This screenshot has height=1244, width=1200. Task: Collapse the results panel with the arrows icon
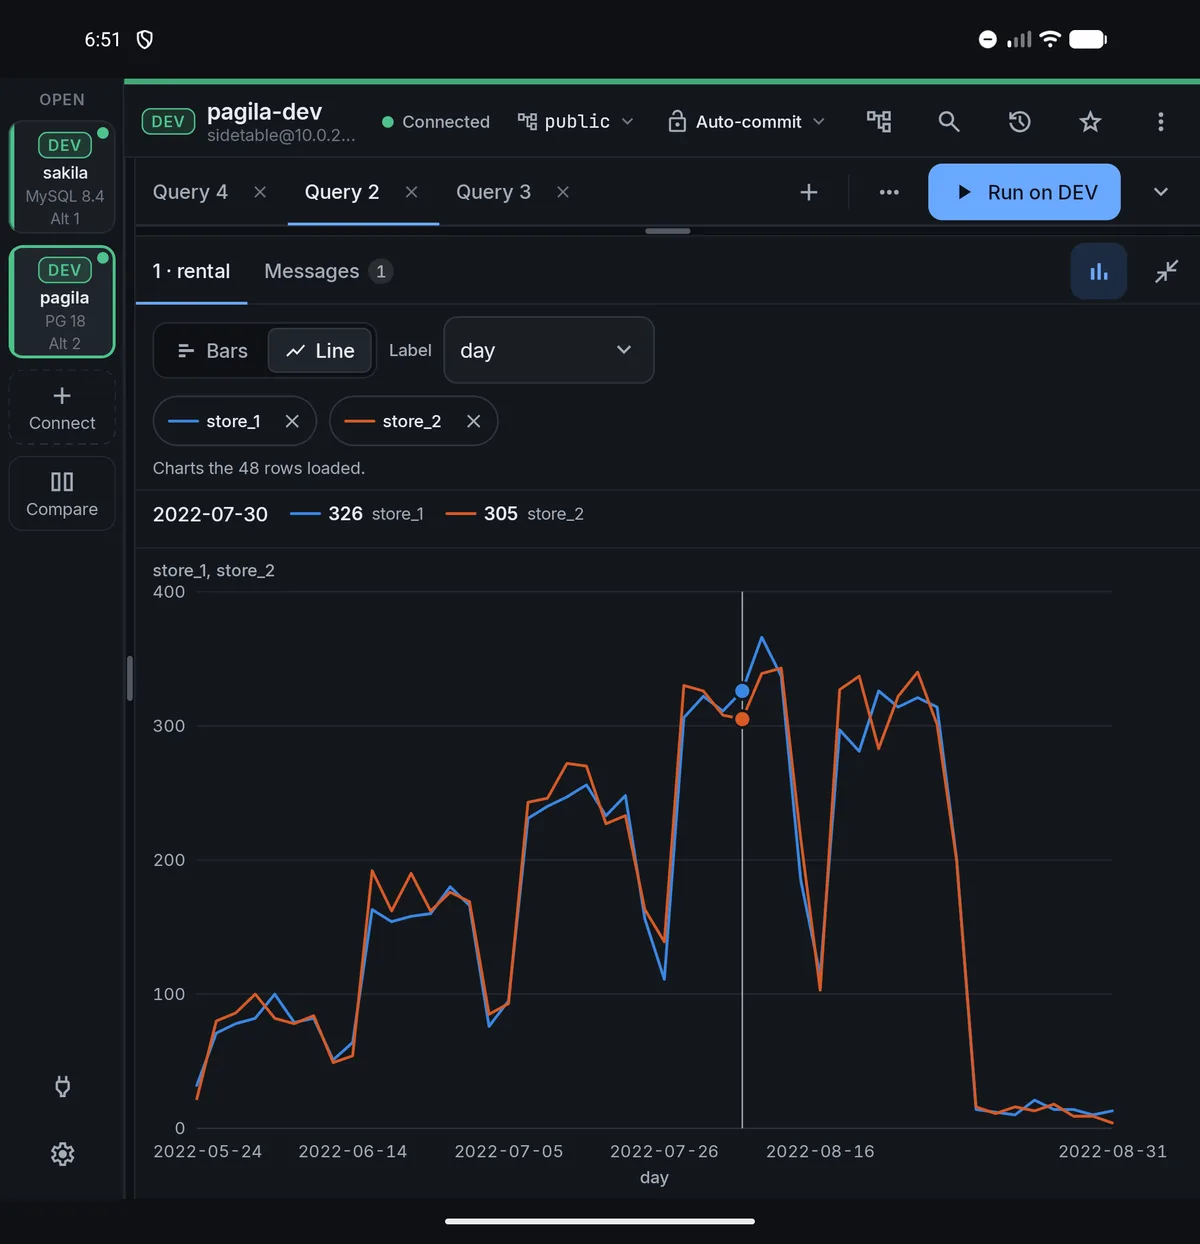click(1167, 271)
